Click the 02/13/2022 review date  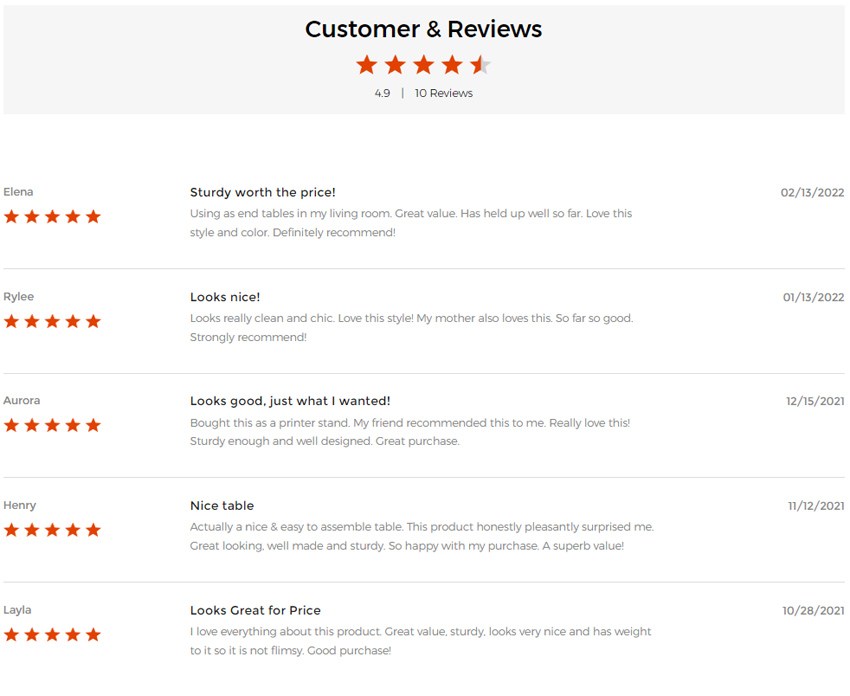(x=812, y=193)
